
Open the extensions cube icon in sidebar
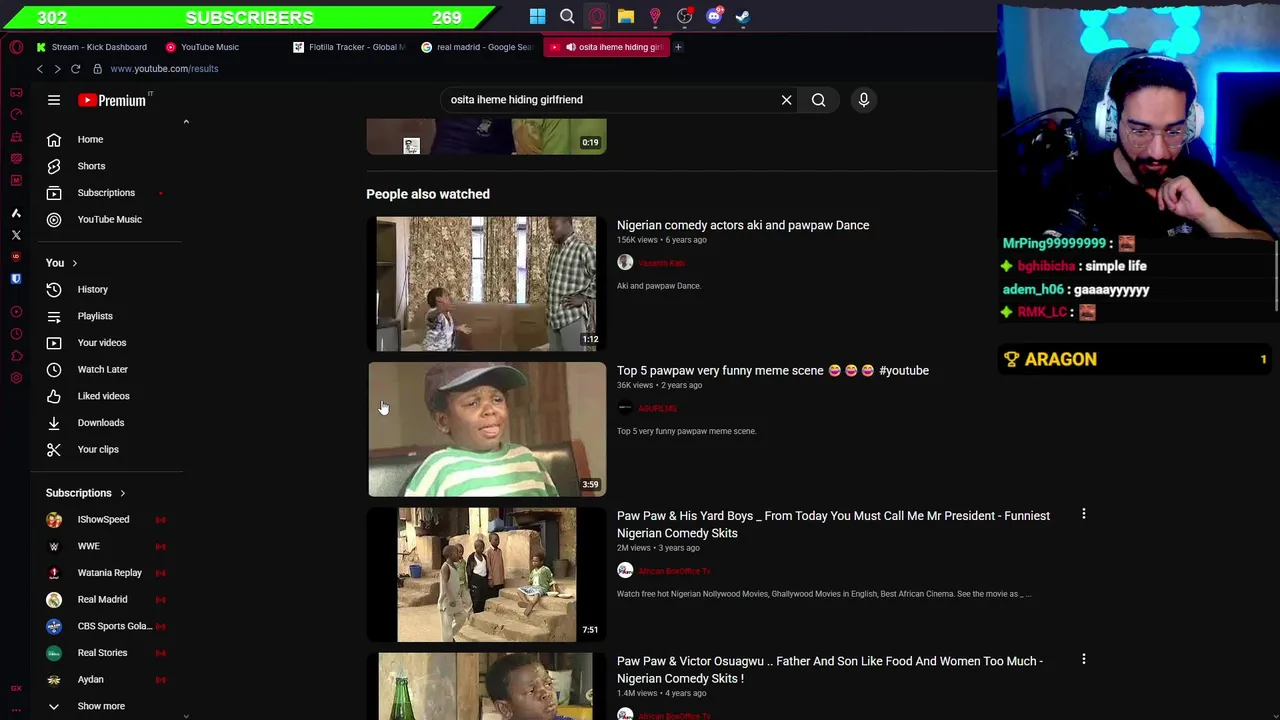click(16, 356)
